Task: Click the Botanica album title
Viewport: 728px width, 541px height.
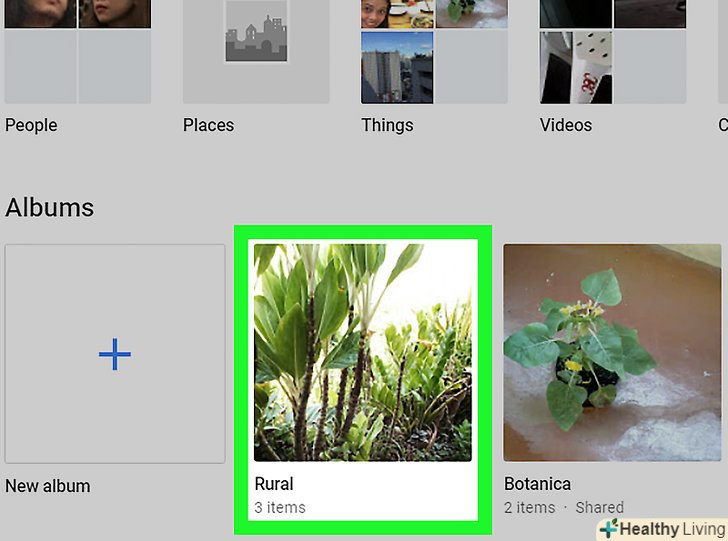Action: pyautogui.click(x=537, y=484)
